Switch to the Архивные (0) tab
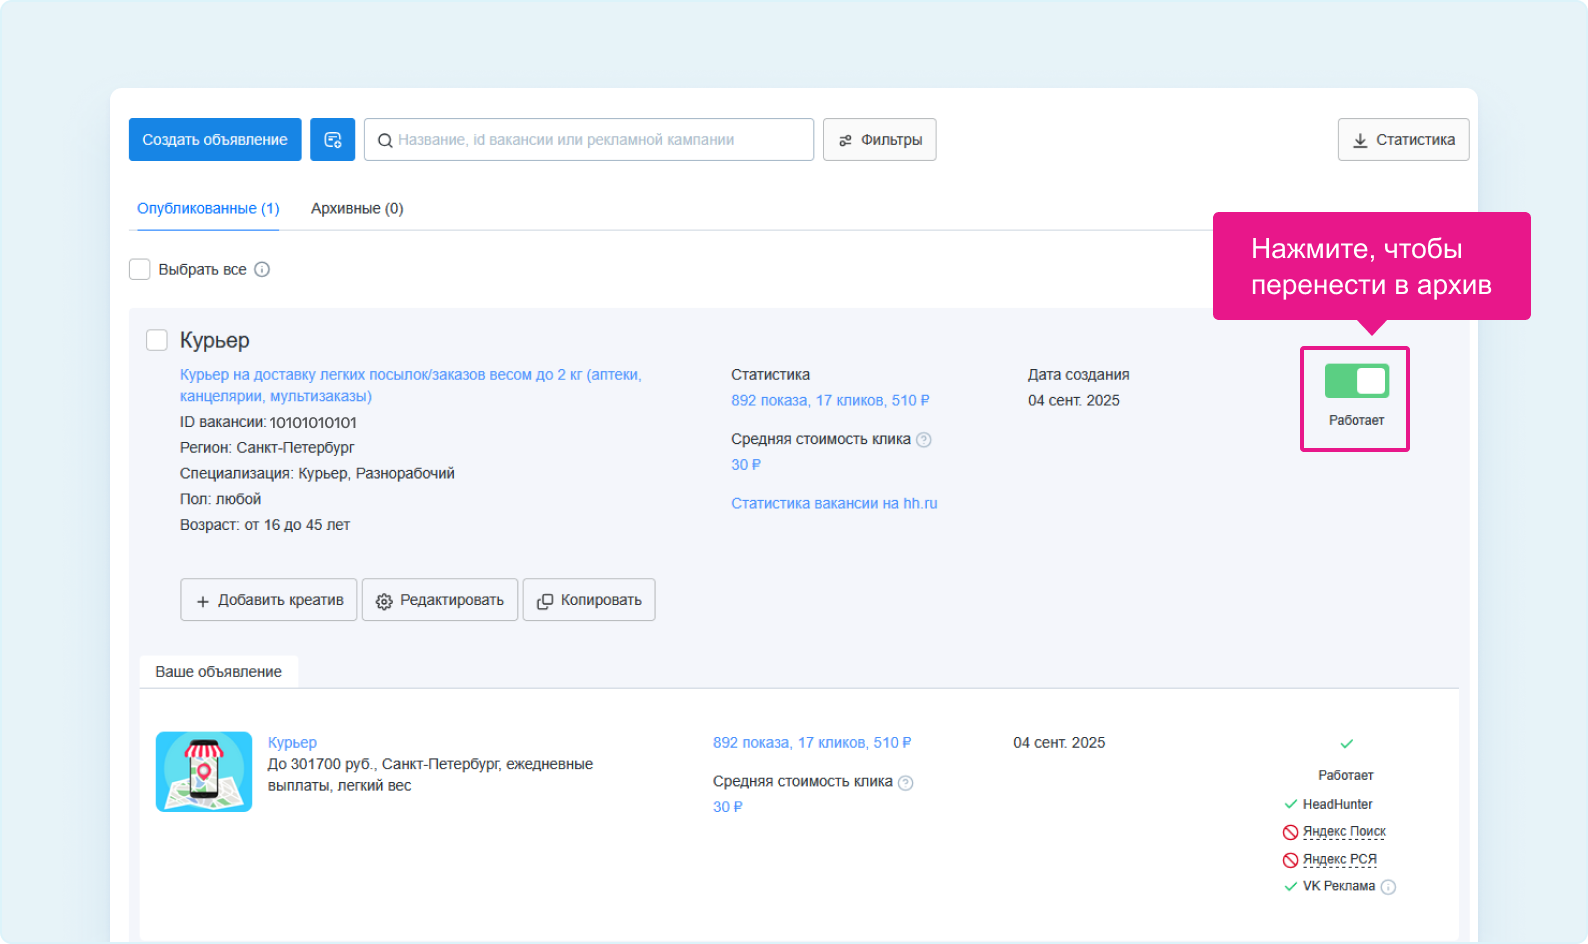1588x944 pixels. tap(357, 209)
